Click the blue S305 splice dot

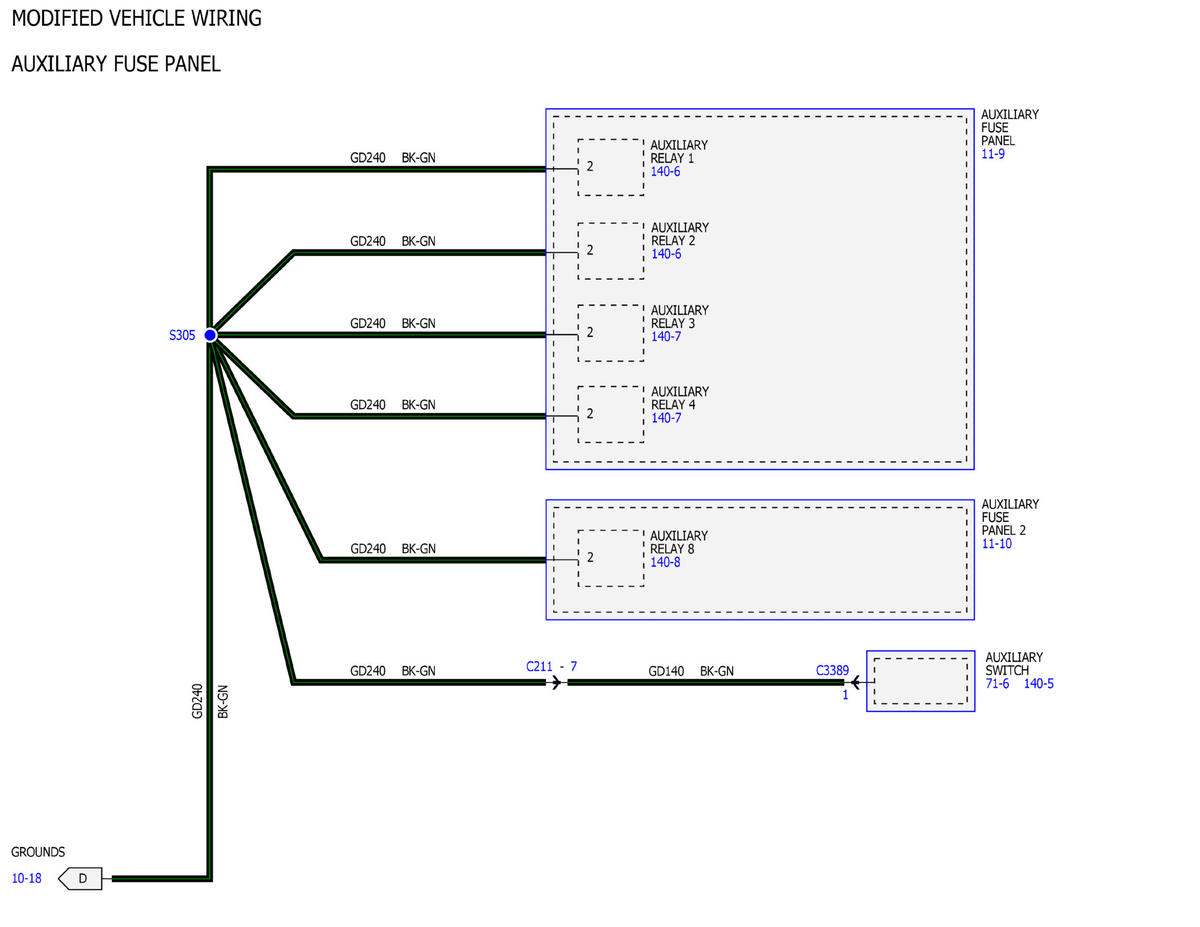[210, 336]
